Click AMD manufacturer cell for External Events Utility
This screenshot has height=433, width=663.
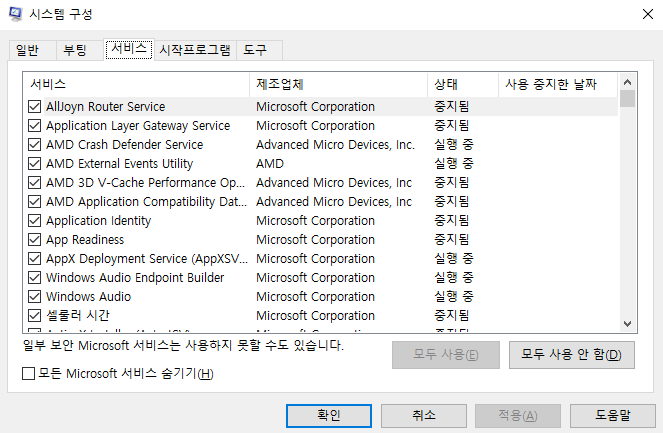click(270, 164)
